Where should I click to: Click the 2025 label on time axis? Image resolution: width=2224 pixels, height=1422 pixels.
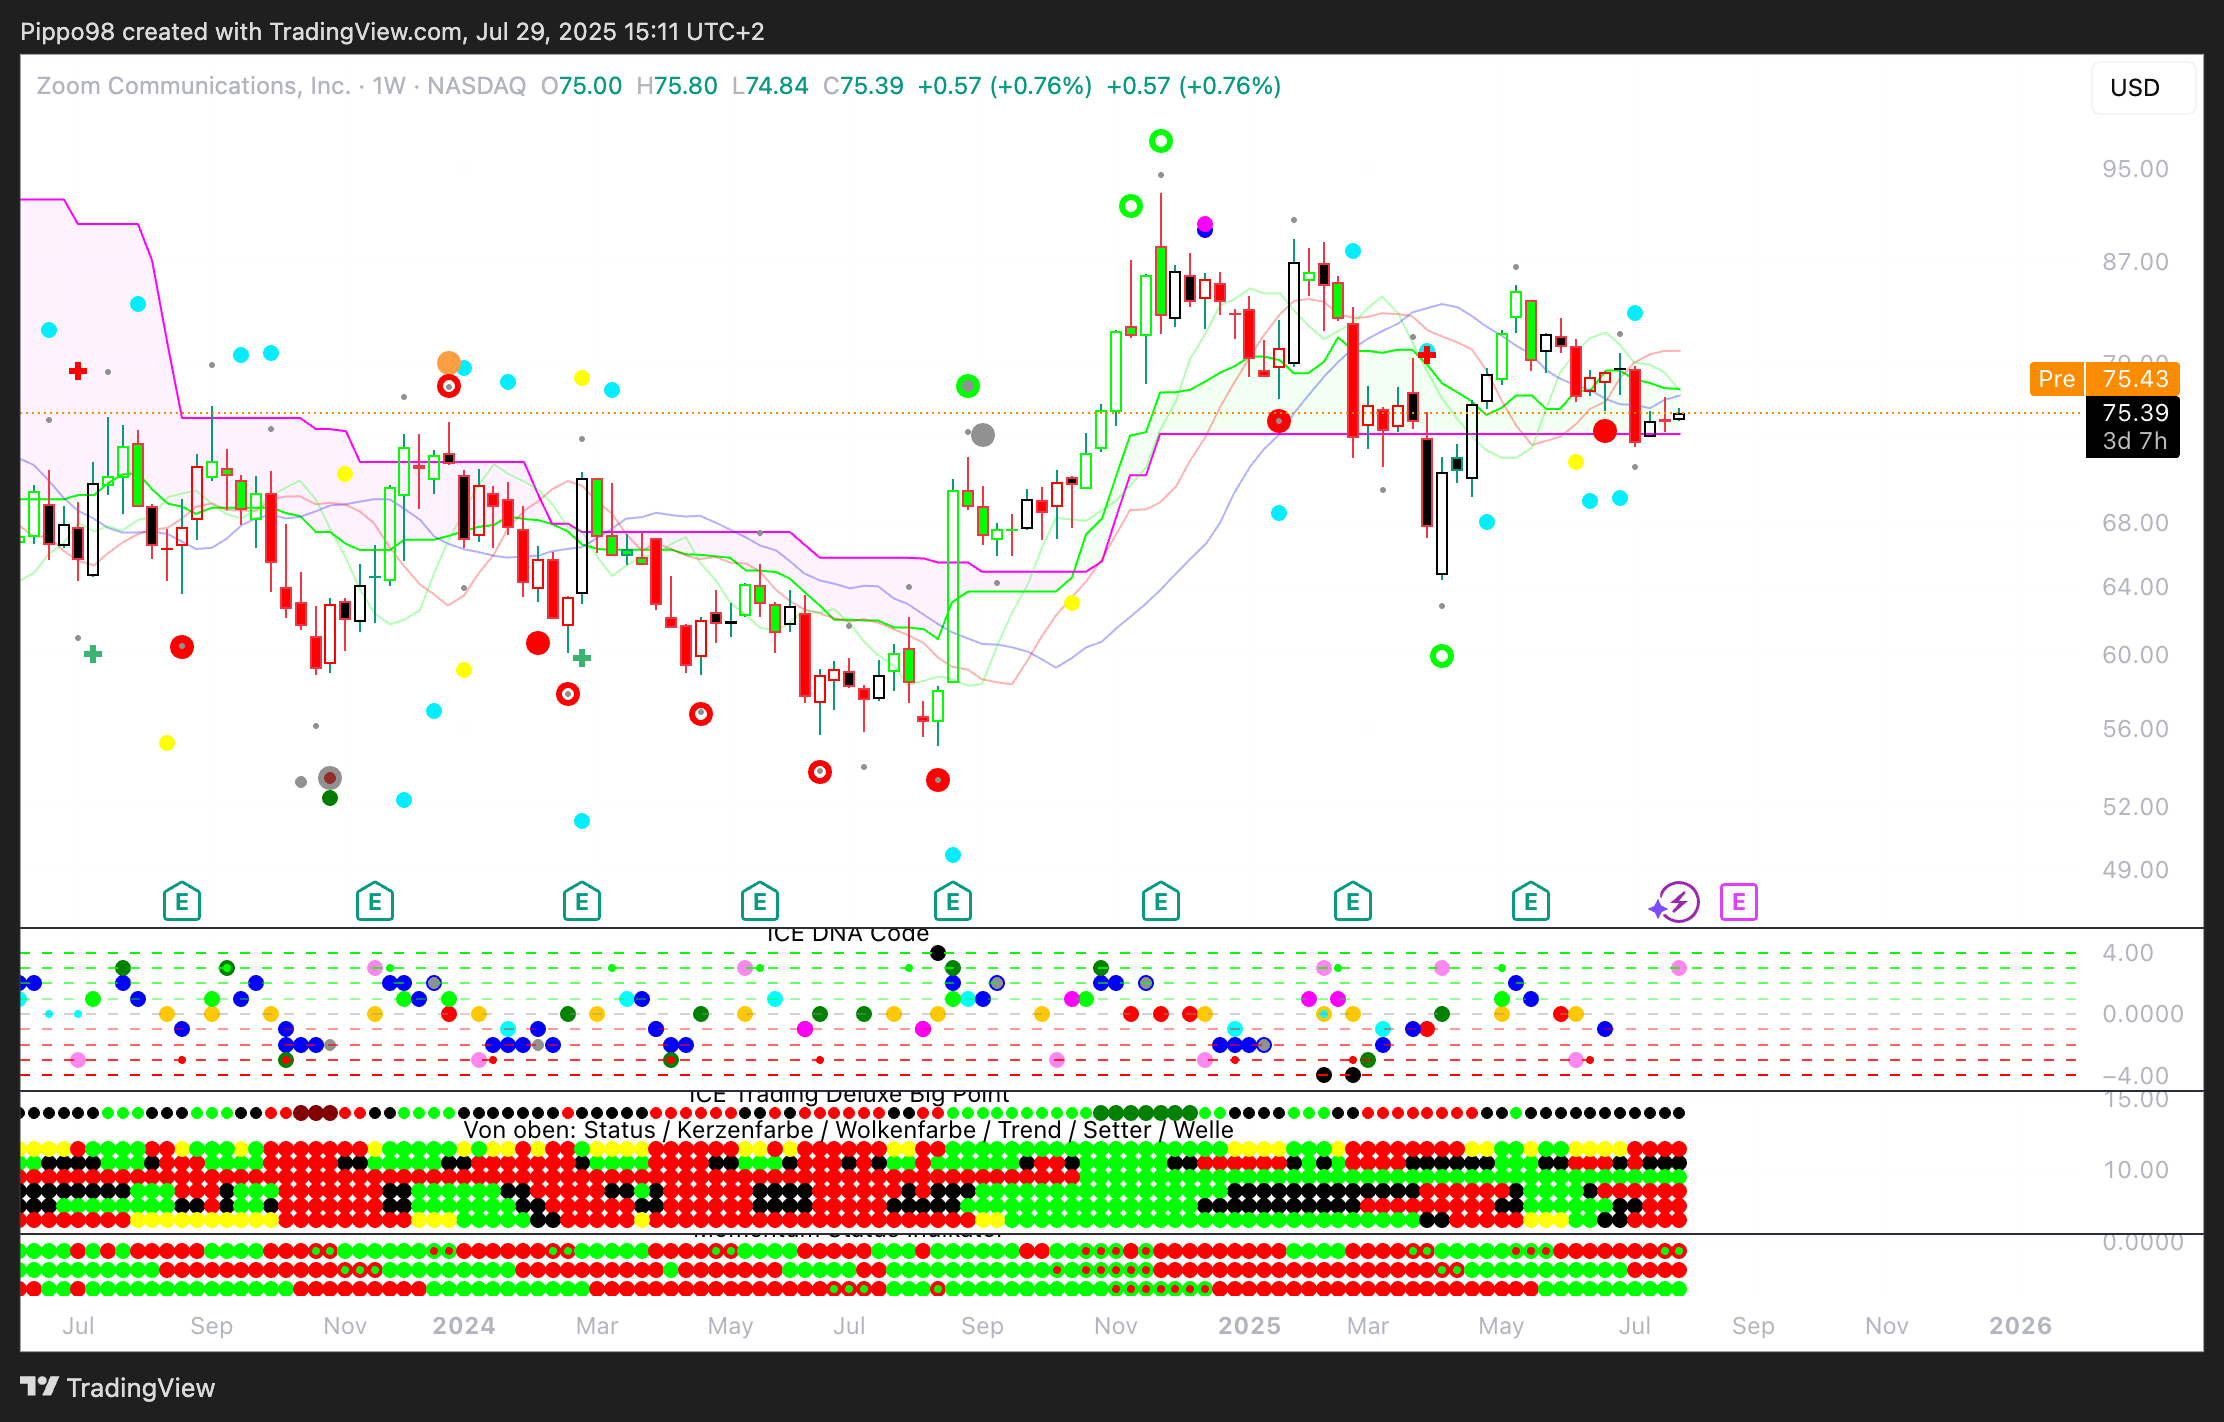coord(1249,1326)
